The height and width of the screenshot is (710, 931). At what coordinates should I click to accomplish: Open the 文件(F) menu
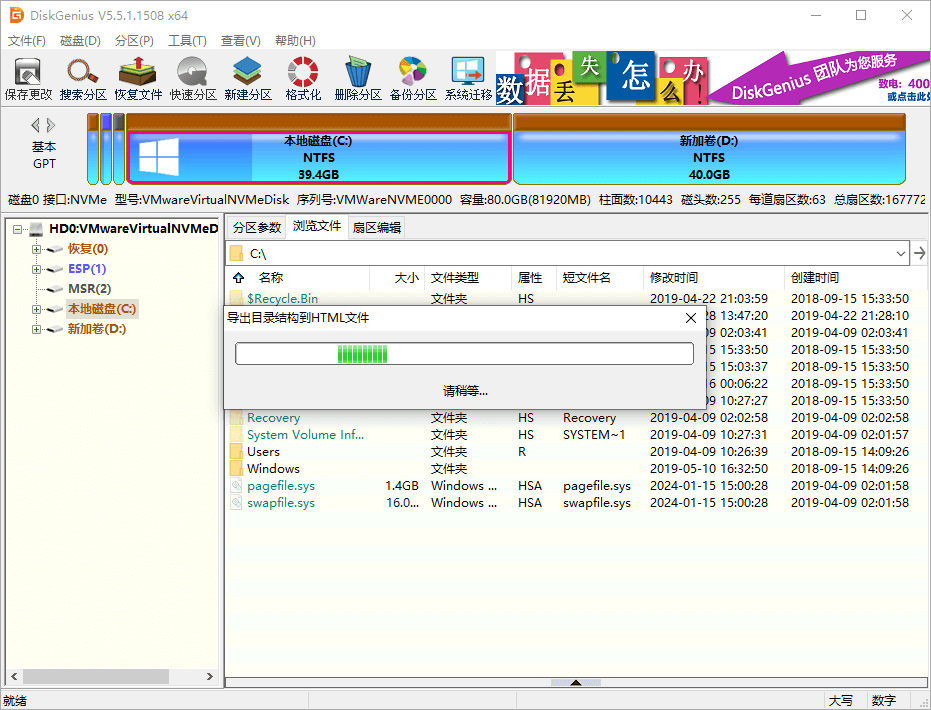click(27, 40)
